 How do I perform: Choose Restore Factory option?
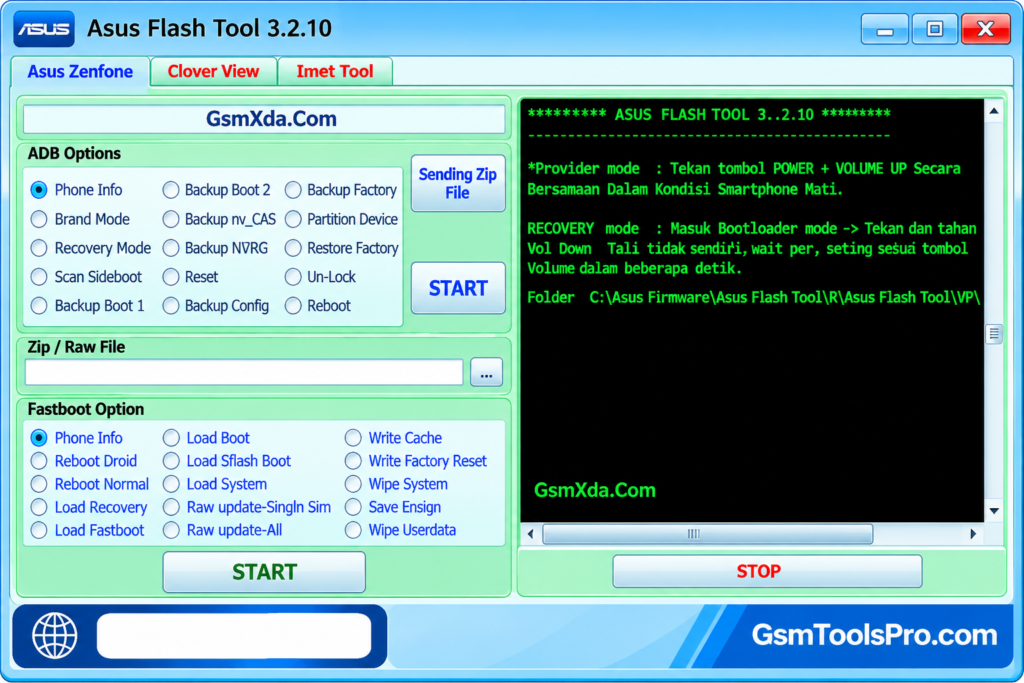293,248
